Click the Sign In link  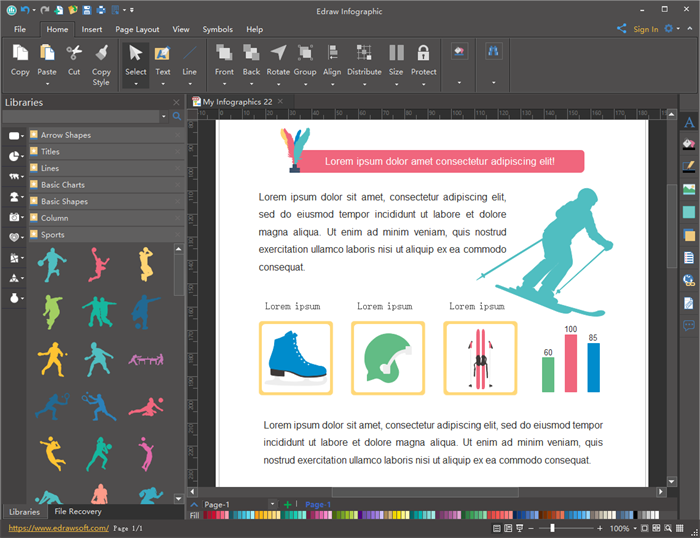click(x=645, y=29)
